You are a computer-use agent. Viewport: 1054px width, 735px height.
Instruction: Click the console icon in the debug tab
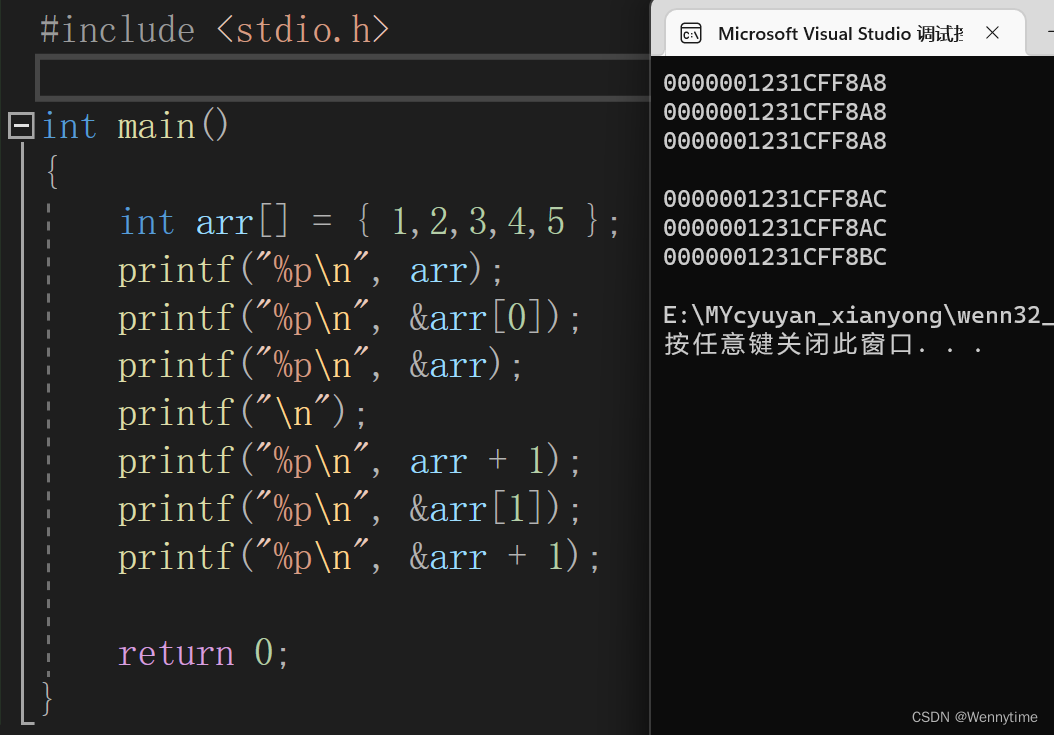(x=691, y=33)
